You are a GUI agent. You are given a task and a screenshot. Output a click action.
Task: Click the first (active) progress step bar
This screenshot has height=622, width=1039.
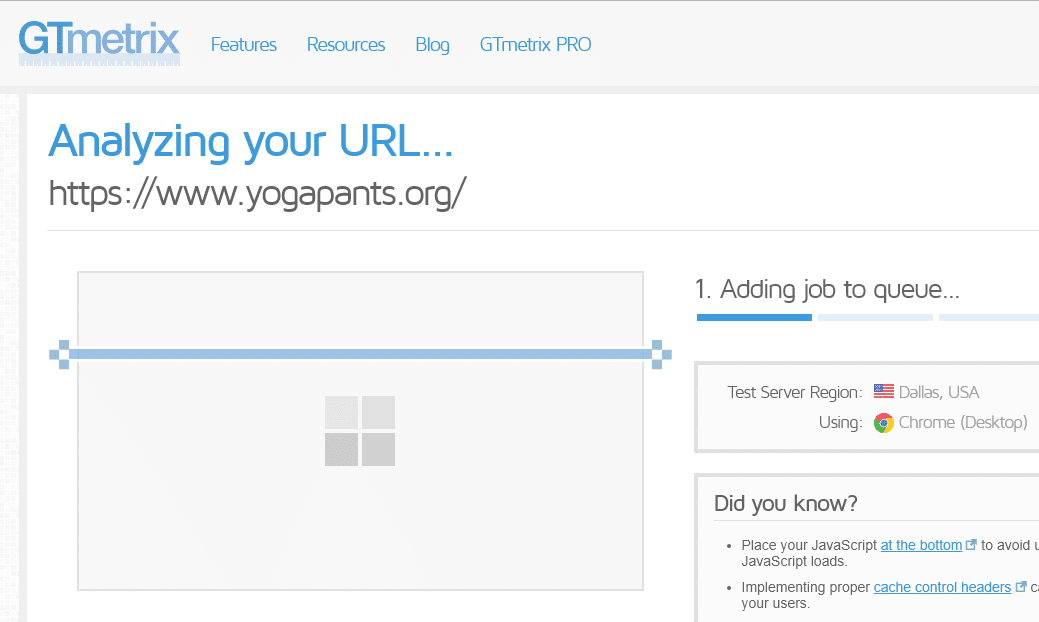754,318
